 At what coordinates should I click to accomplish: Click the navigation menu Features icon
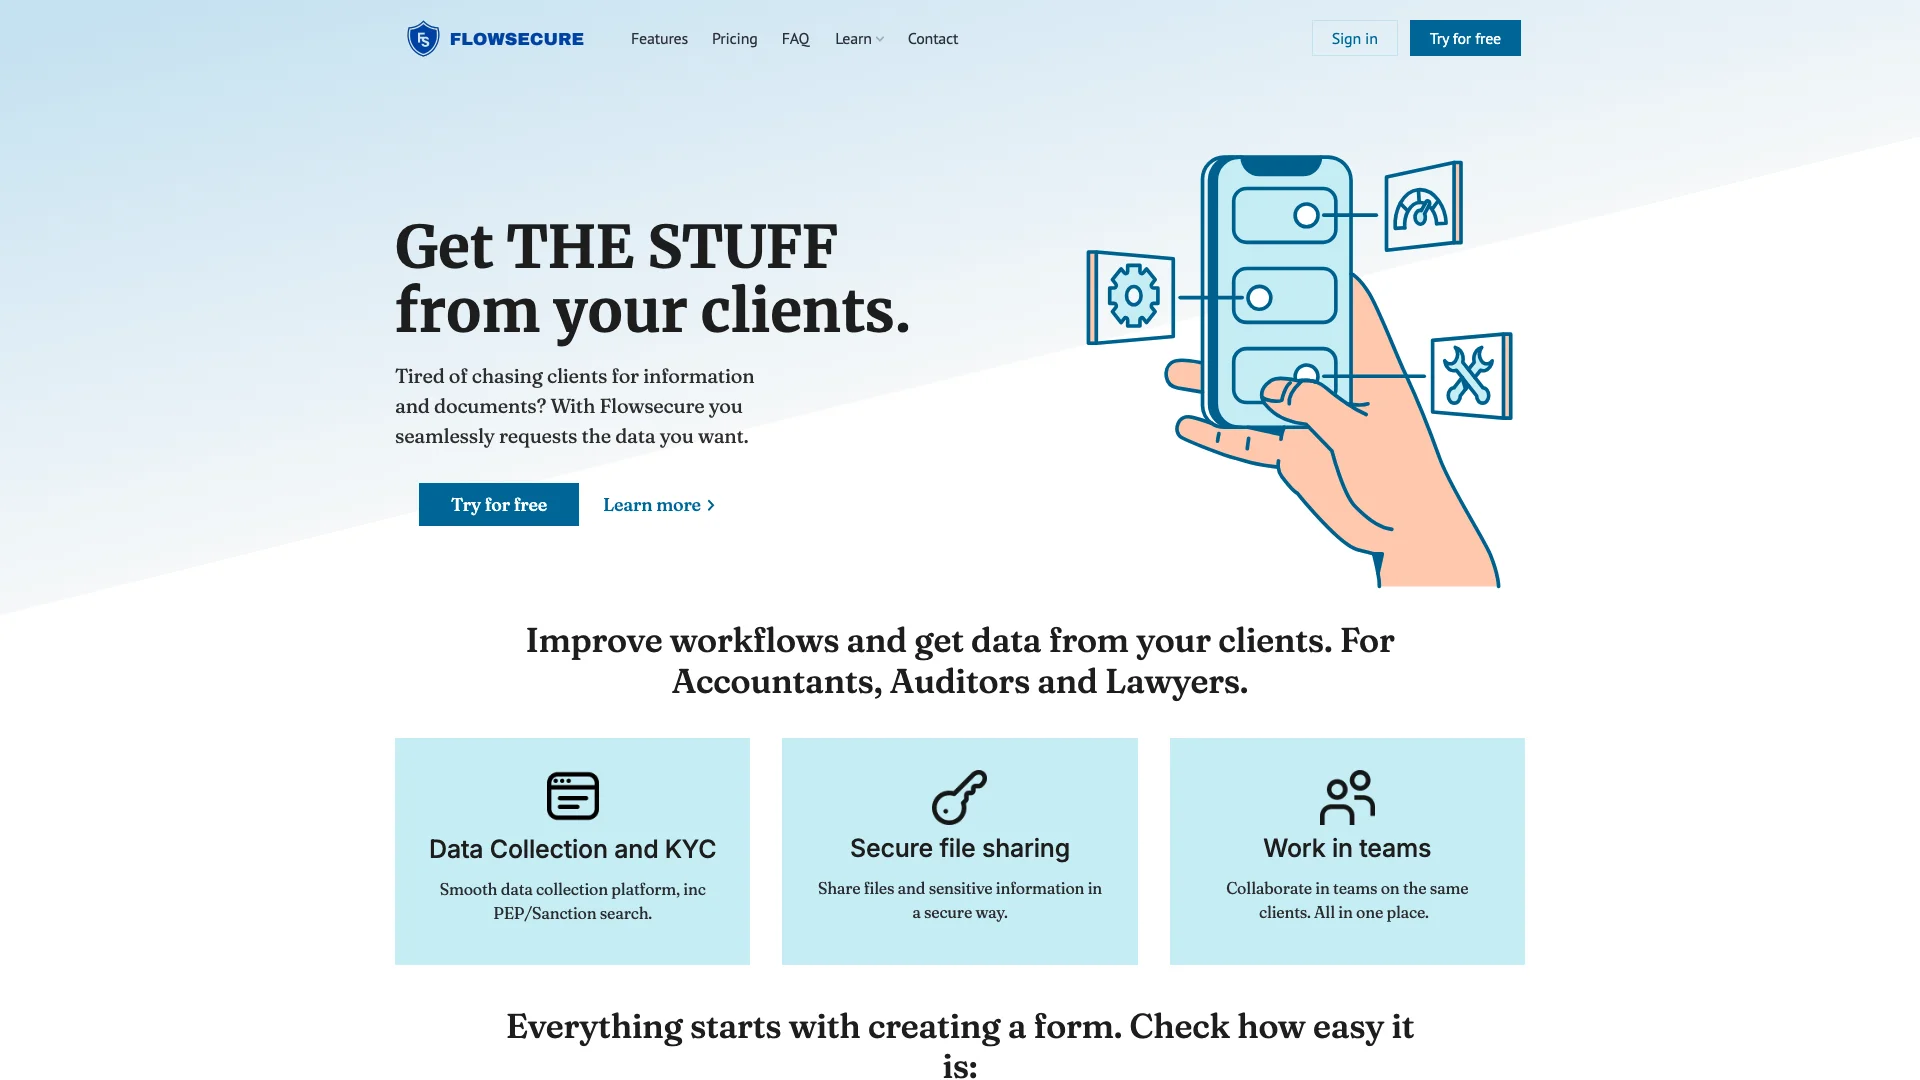pyautogui.click(x=658, y=38)
